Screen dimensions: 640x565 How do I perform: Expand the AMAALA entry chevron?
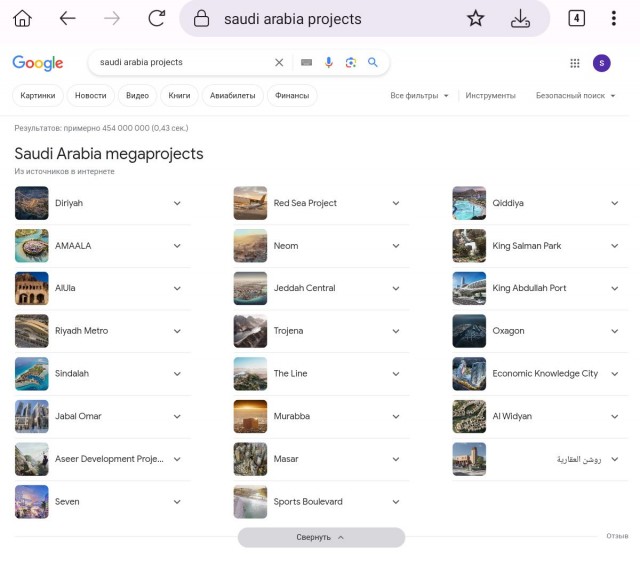click(177, 246)
